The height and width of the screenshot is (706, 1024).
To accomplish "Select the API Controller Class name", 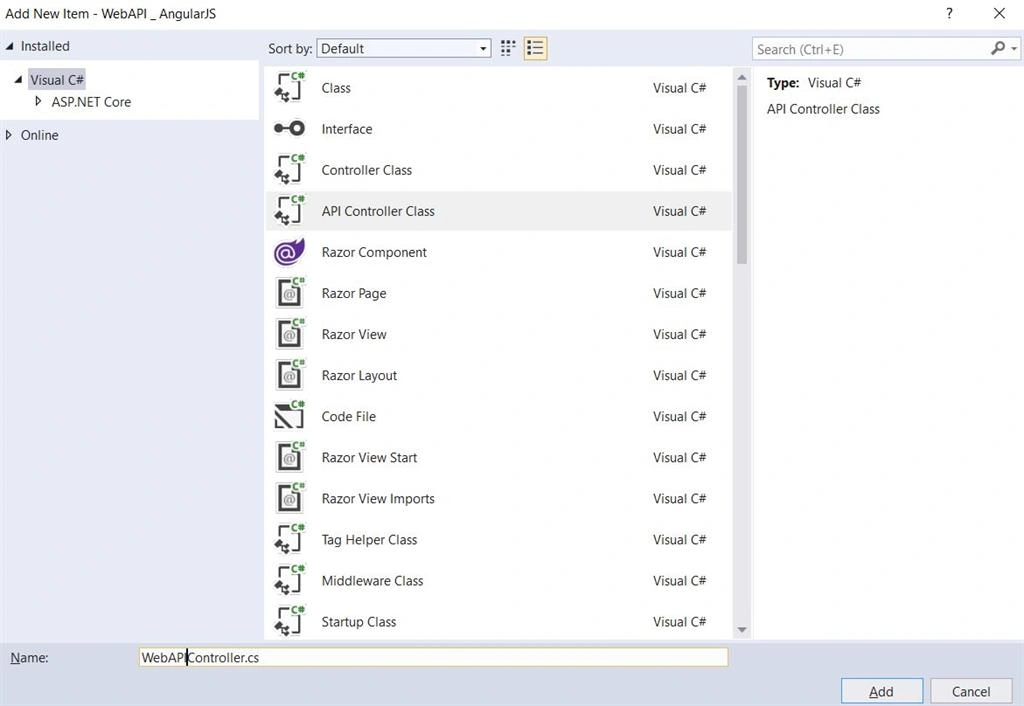I will 377,212.
